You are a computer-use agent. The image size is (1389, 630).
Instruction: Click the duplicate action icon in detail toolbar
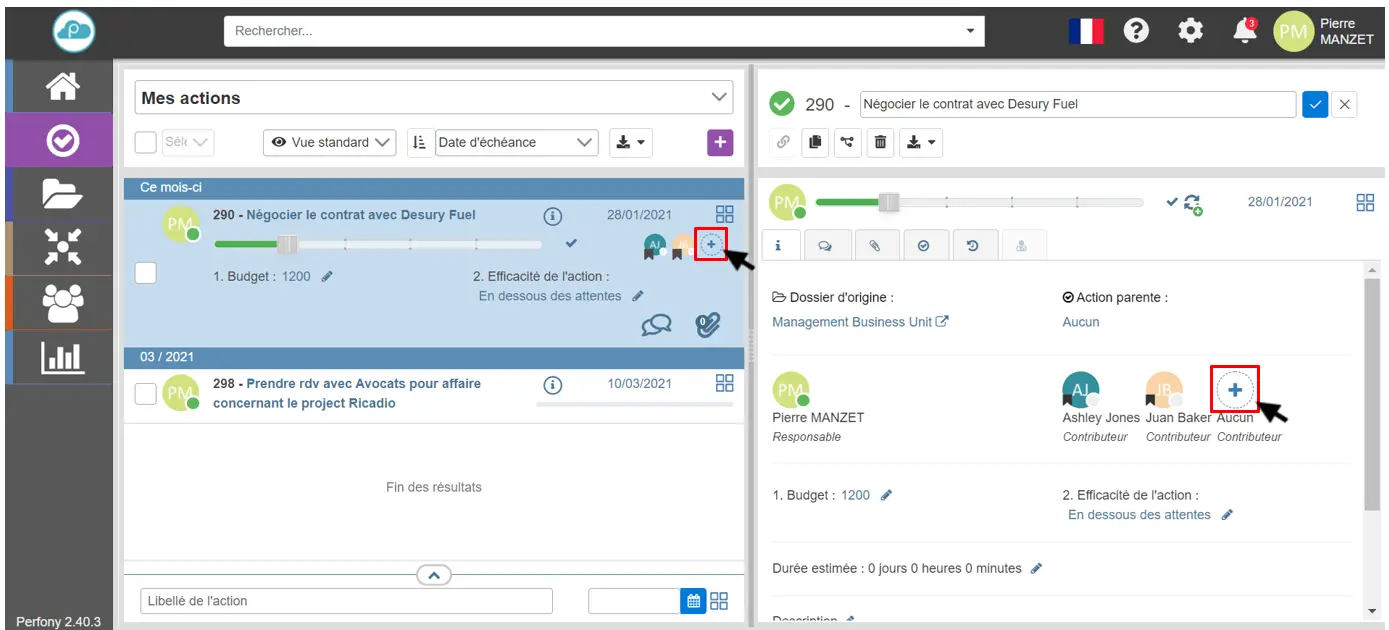(x=815, y=143)
